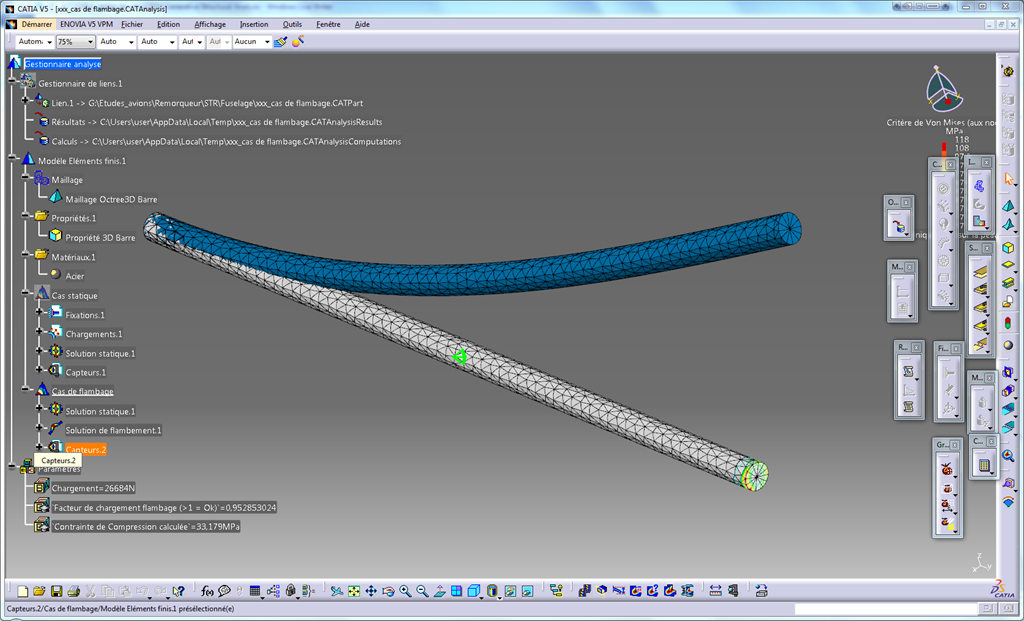Screen dimensions: 1024x621
Task: Collapse the Cas de flambage tree node
Action: (25, 390)
